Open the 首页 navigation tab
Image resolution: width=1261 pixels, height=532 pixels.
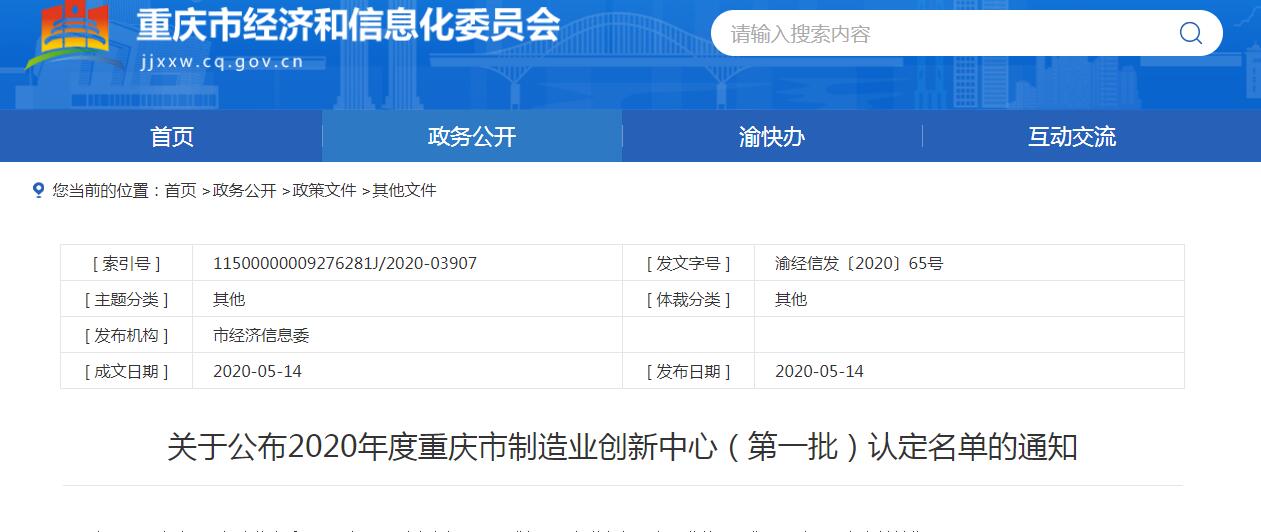pyautogui.click(x=172, y=137)
